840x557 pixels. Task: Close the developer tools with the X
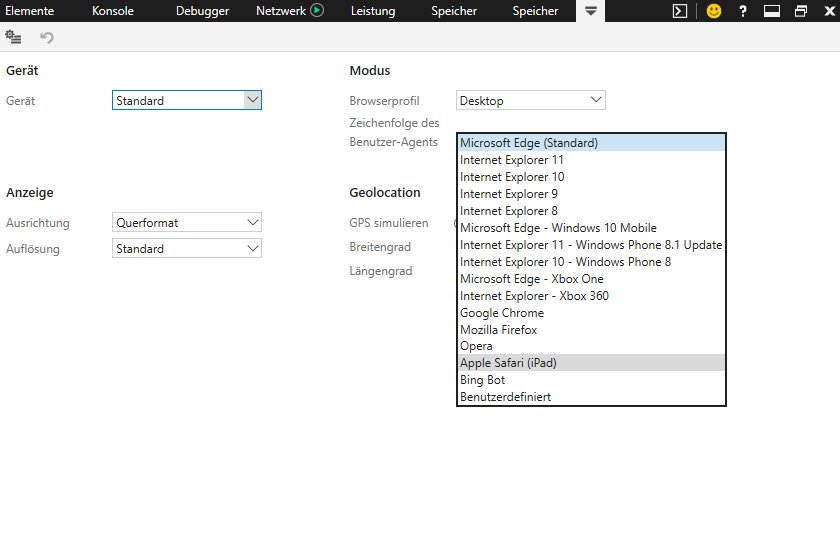(x=828, y=11)
